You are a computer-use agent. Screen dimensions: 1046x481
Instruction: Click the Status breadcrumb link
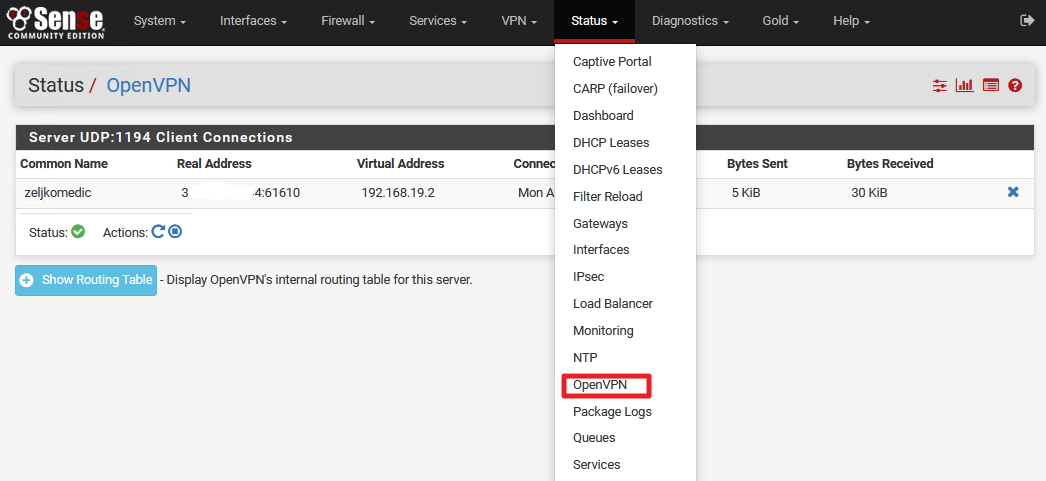point(56,85)
